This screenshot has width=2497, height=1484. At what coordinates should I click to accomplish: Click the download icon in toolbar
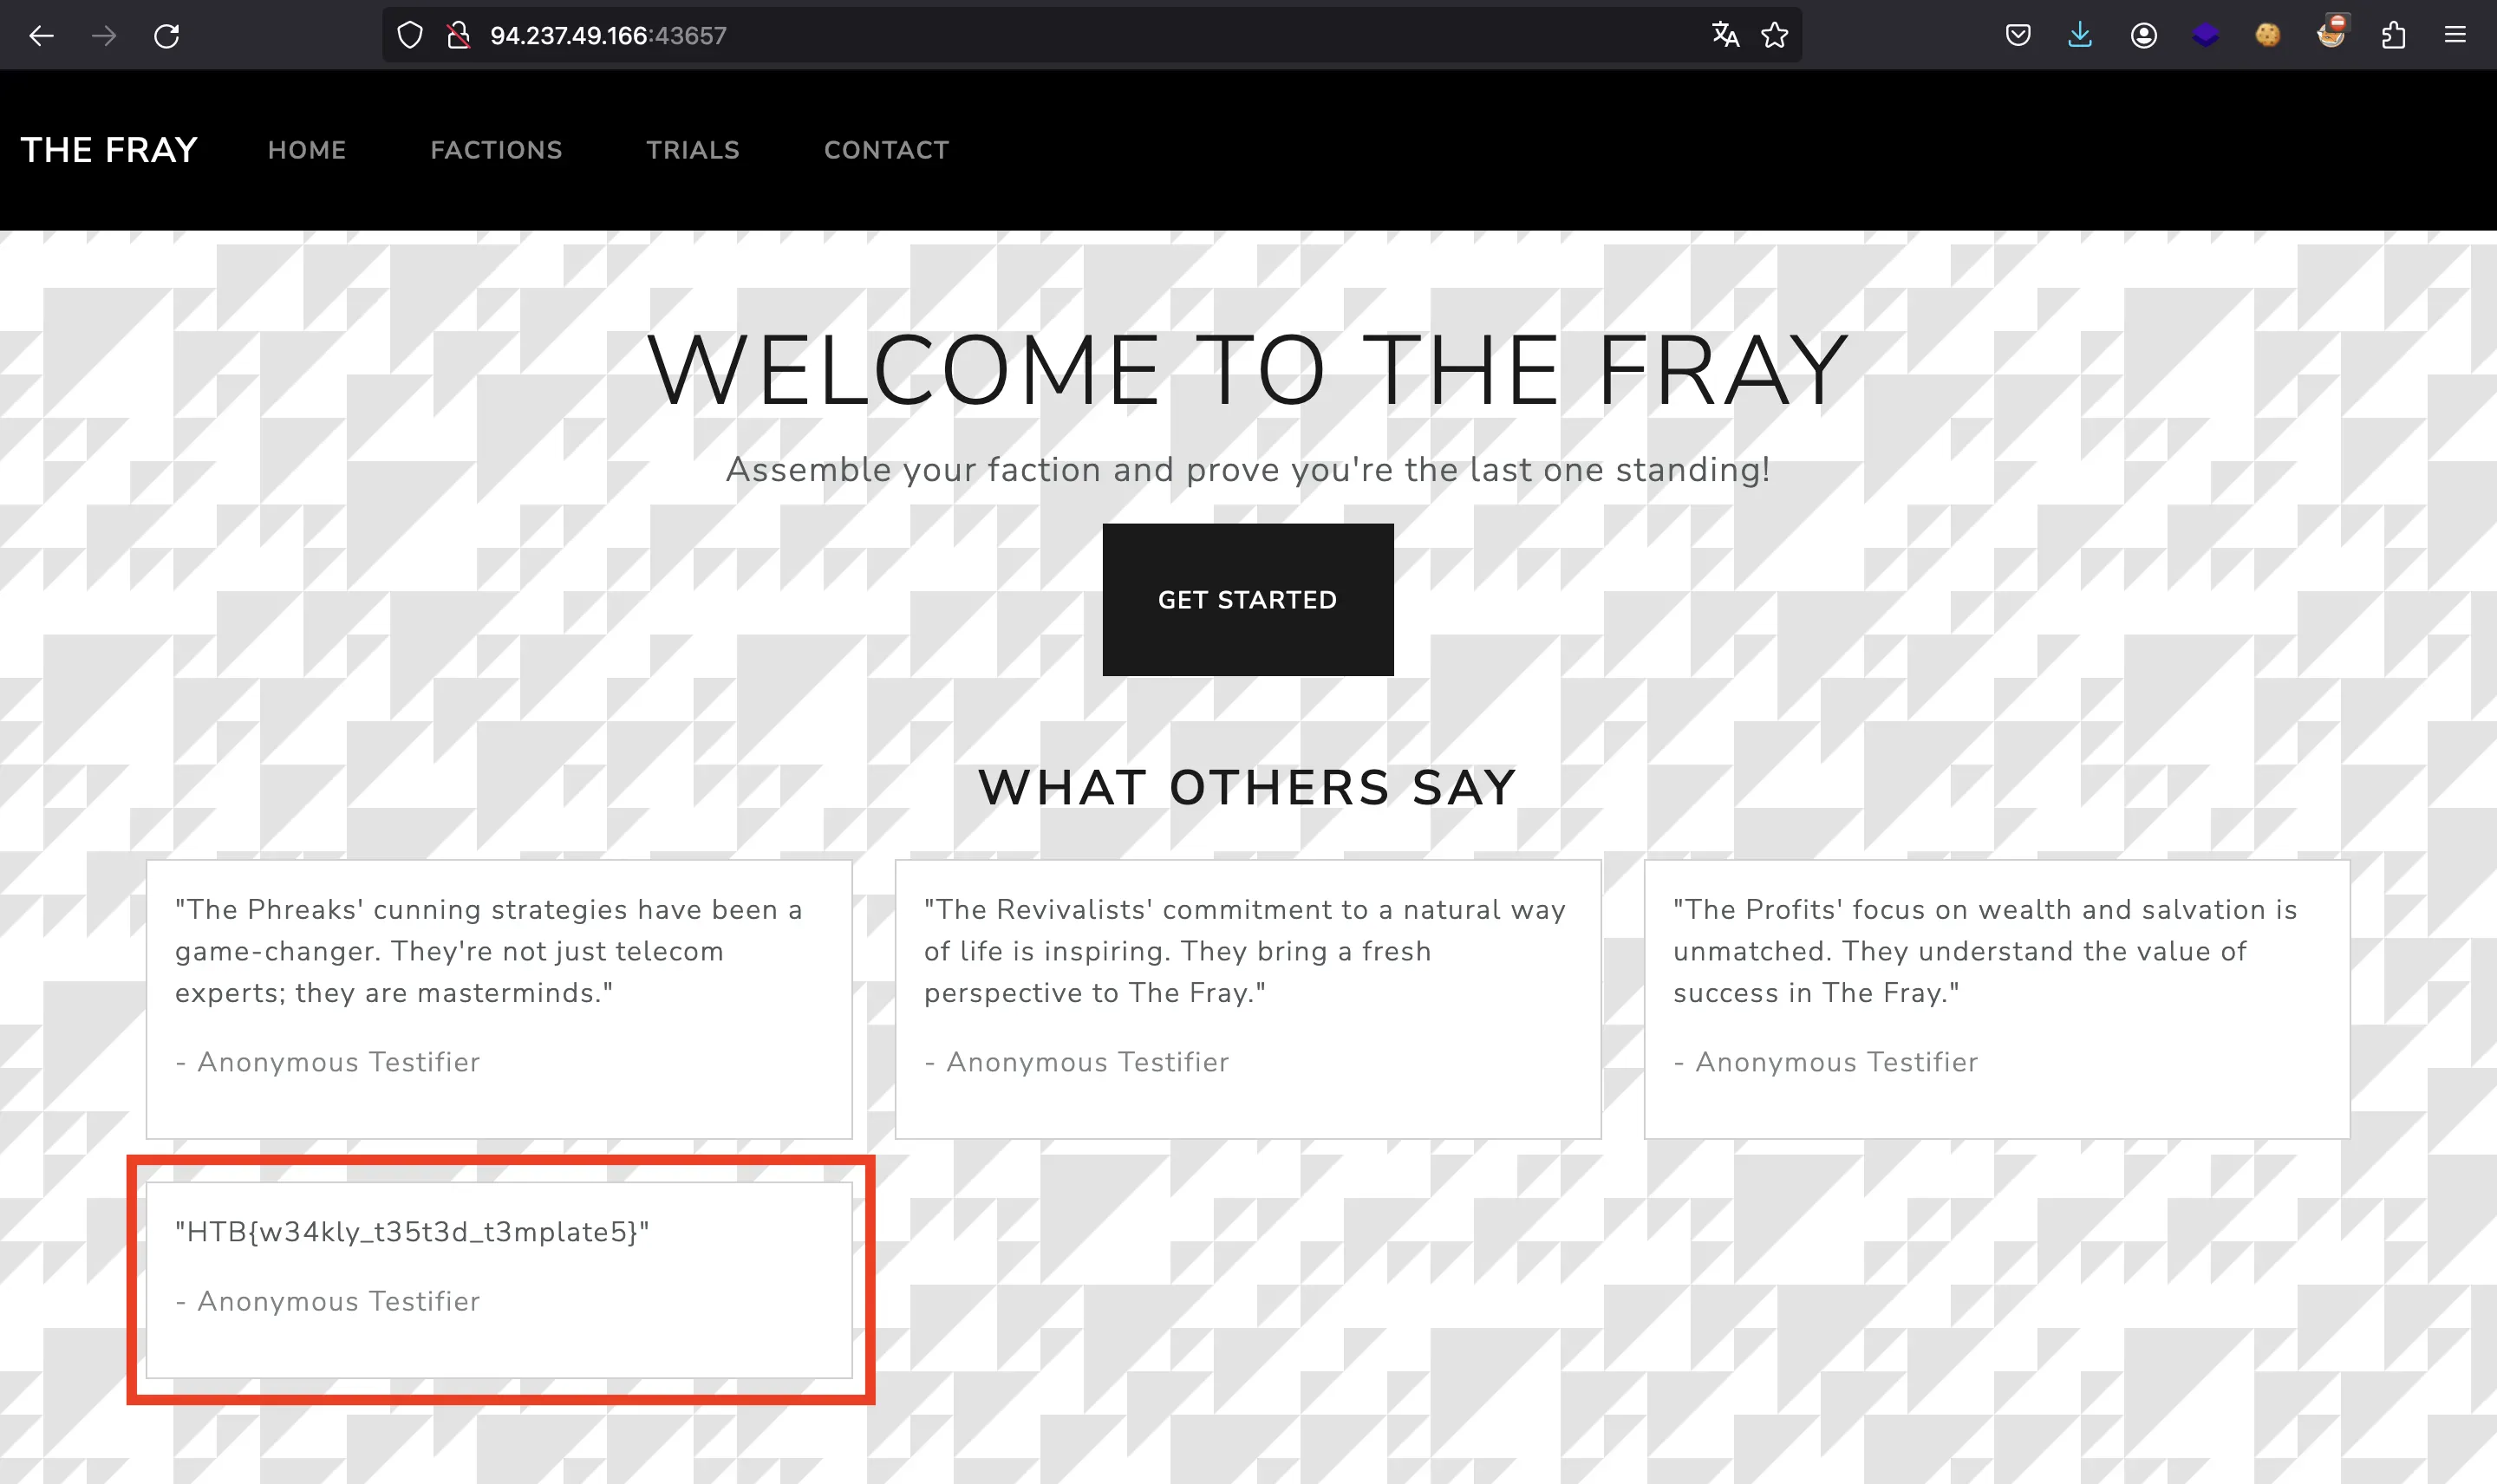click(x=2082, y=34)
